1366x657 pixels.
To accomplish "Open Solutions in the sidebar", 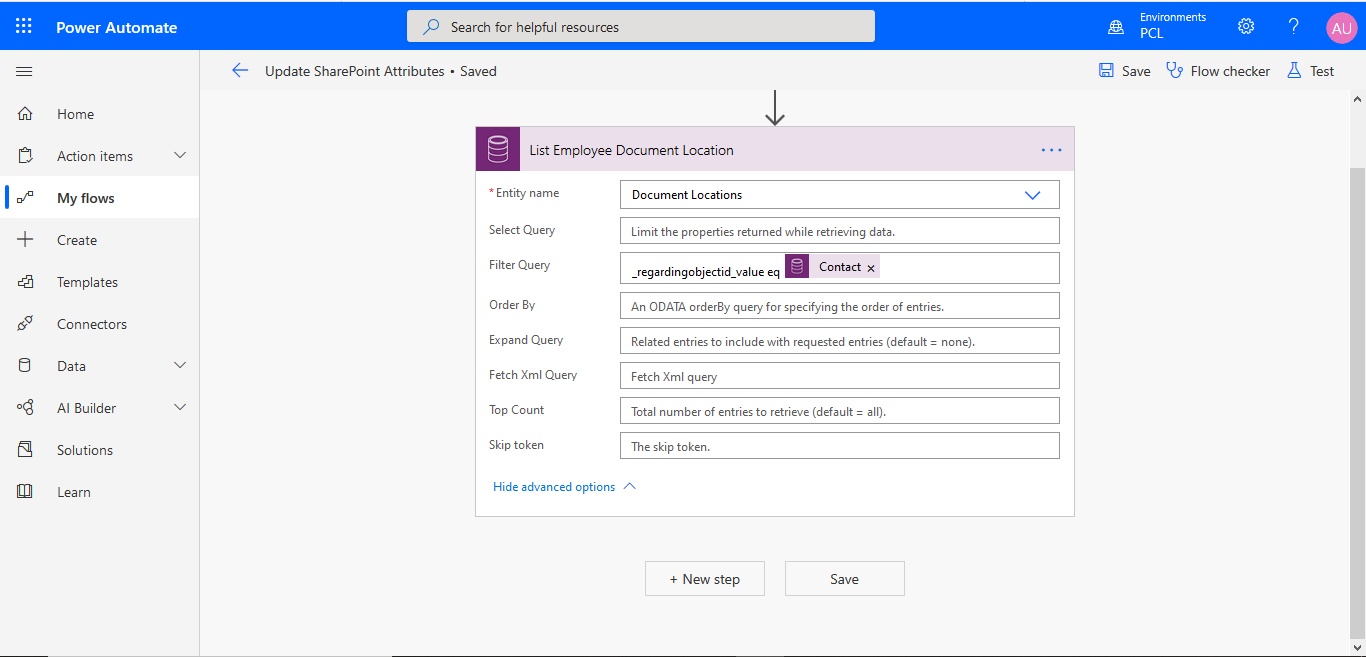I will (x=100, y=450).
